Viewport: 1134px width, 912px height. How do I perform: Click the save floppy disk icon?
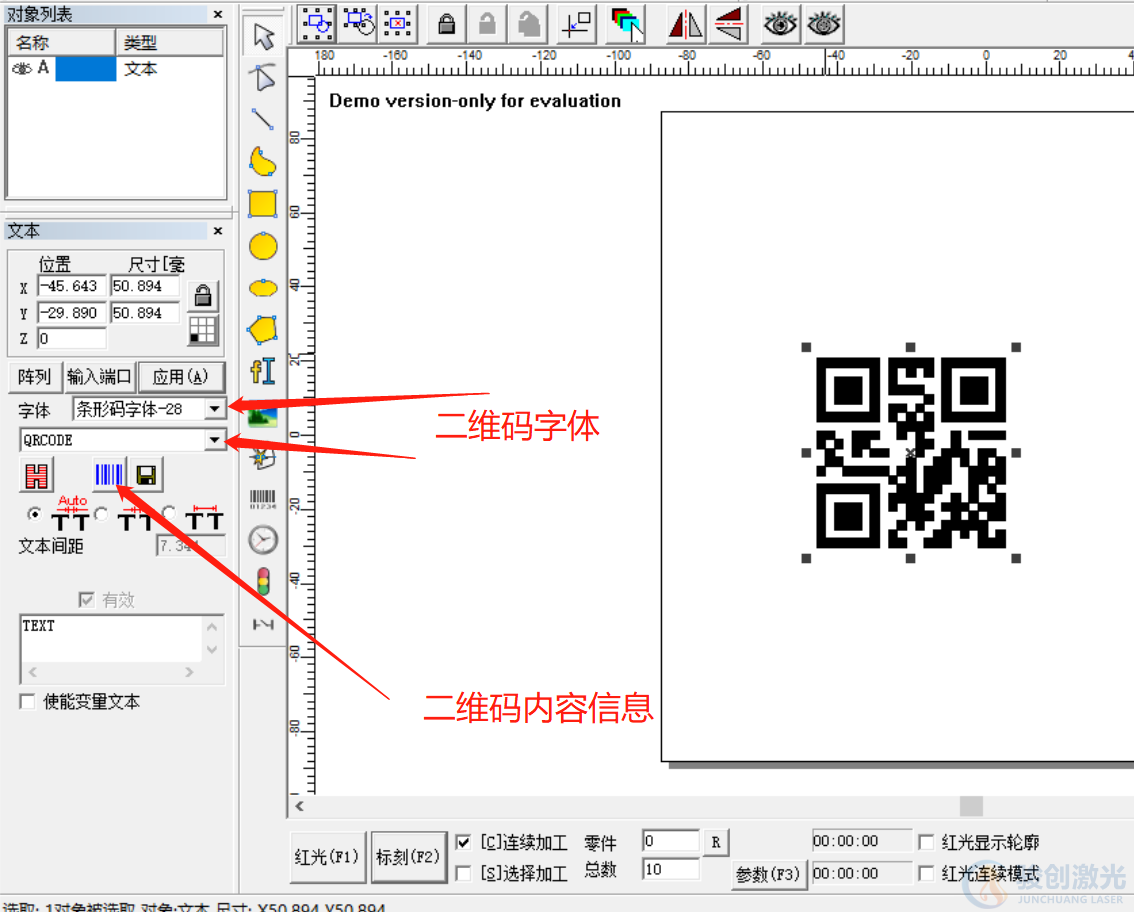click(147, 474)
